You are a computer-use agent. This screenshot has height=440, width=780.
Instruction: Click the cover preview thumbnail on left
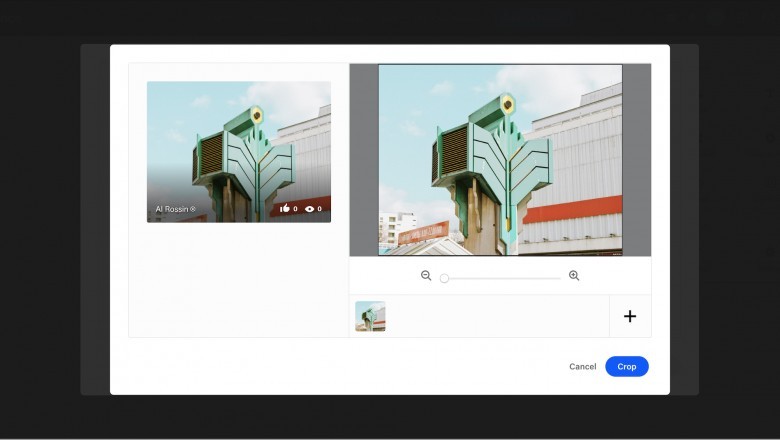point(238,140)
